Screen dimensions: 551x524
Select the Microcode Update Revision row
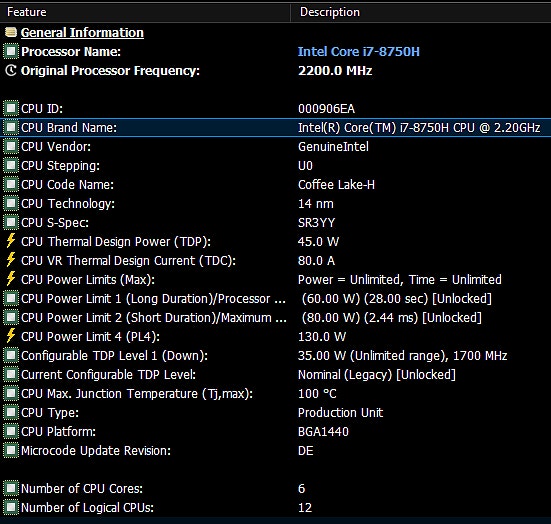[x=276, y=450]
